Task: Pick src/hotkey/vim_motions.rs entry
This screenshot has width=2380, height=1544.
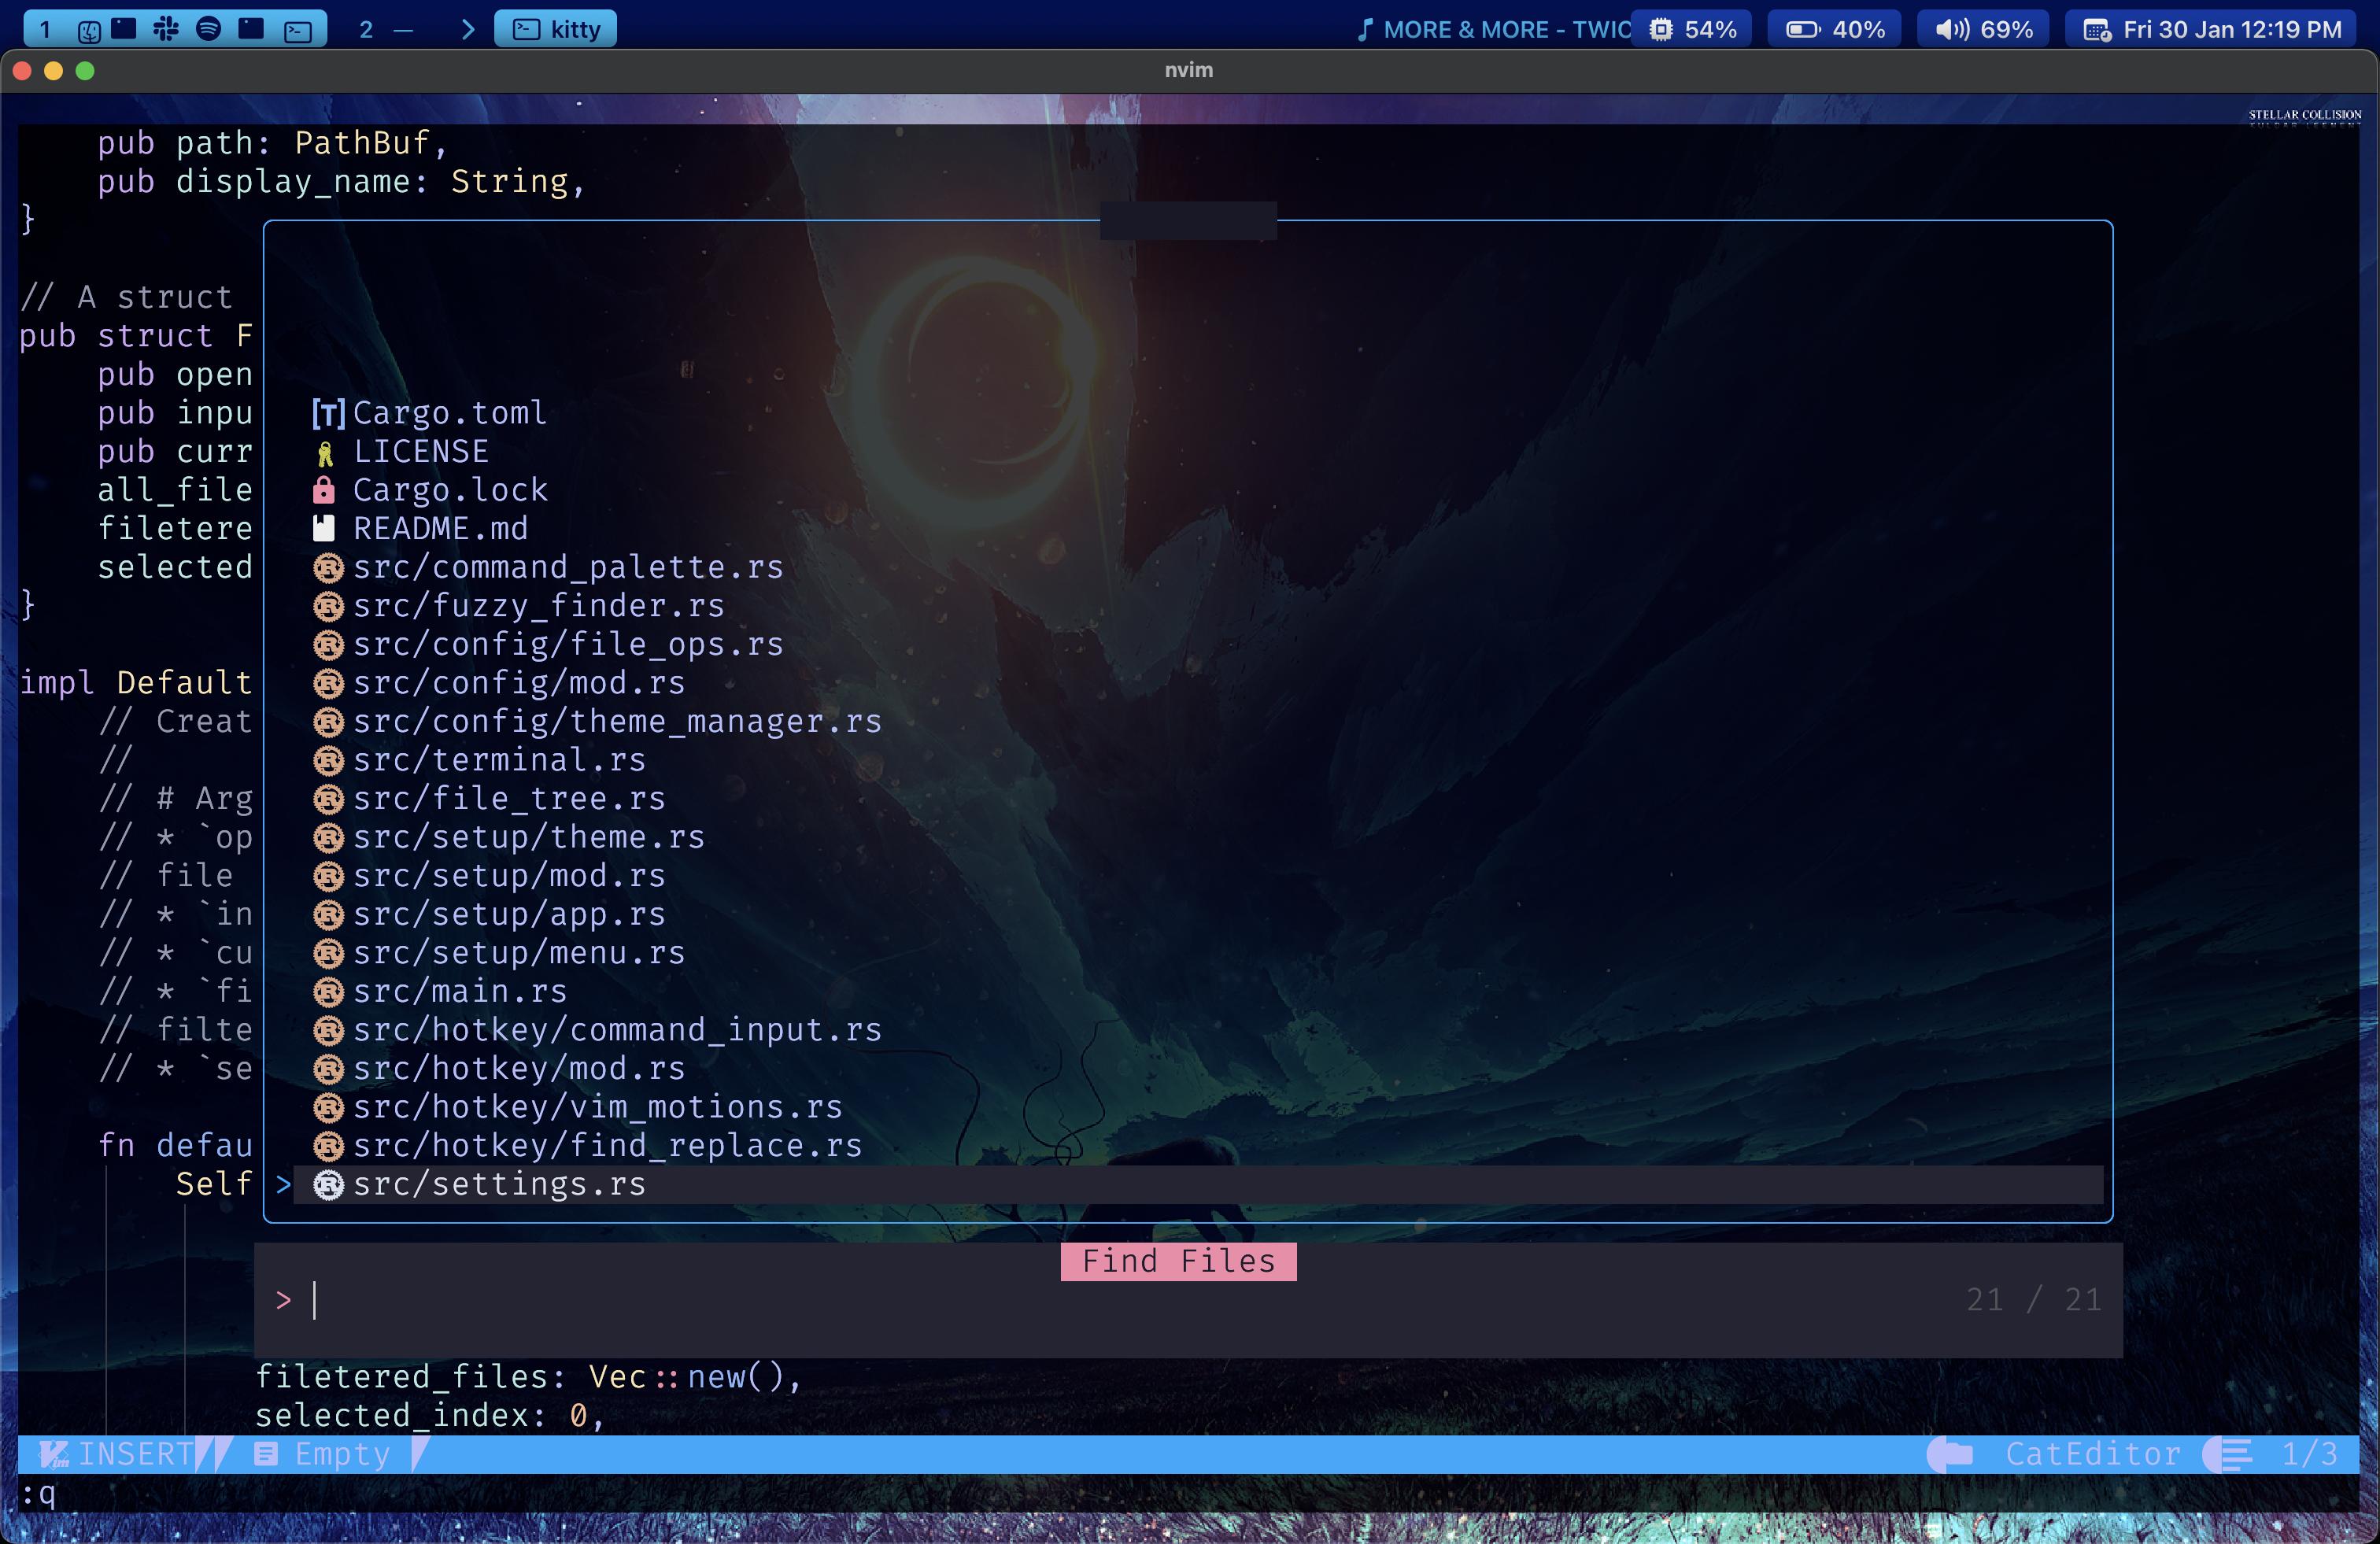Action: coord(597,1107)
